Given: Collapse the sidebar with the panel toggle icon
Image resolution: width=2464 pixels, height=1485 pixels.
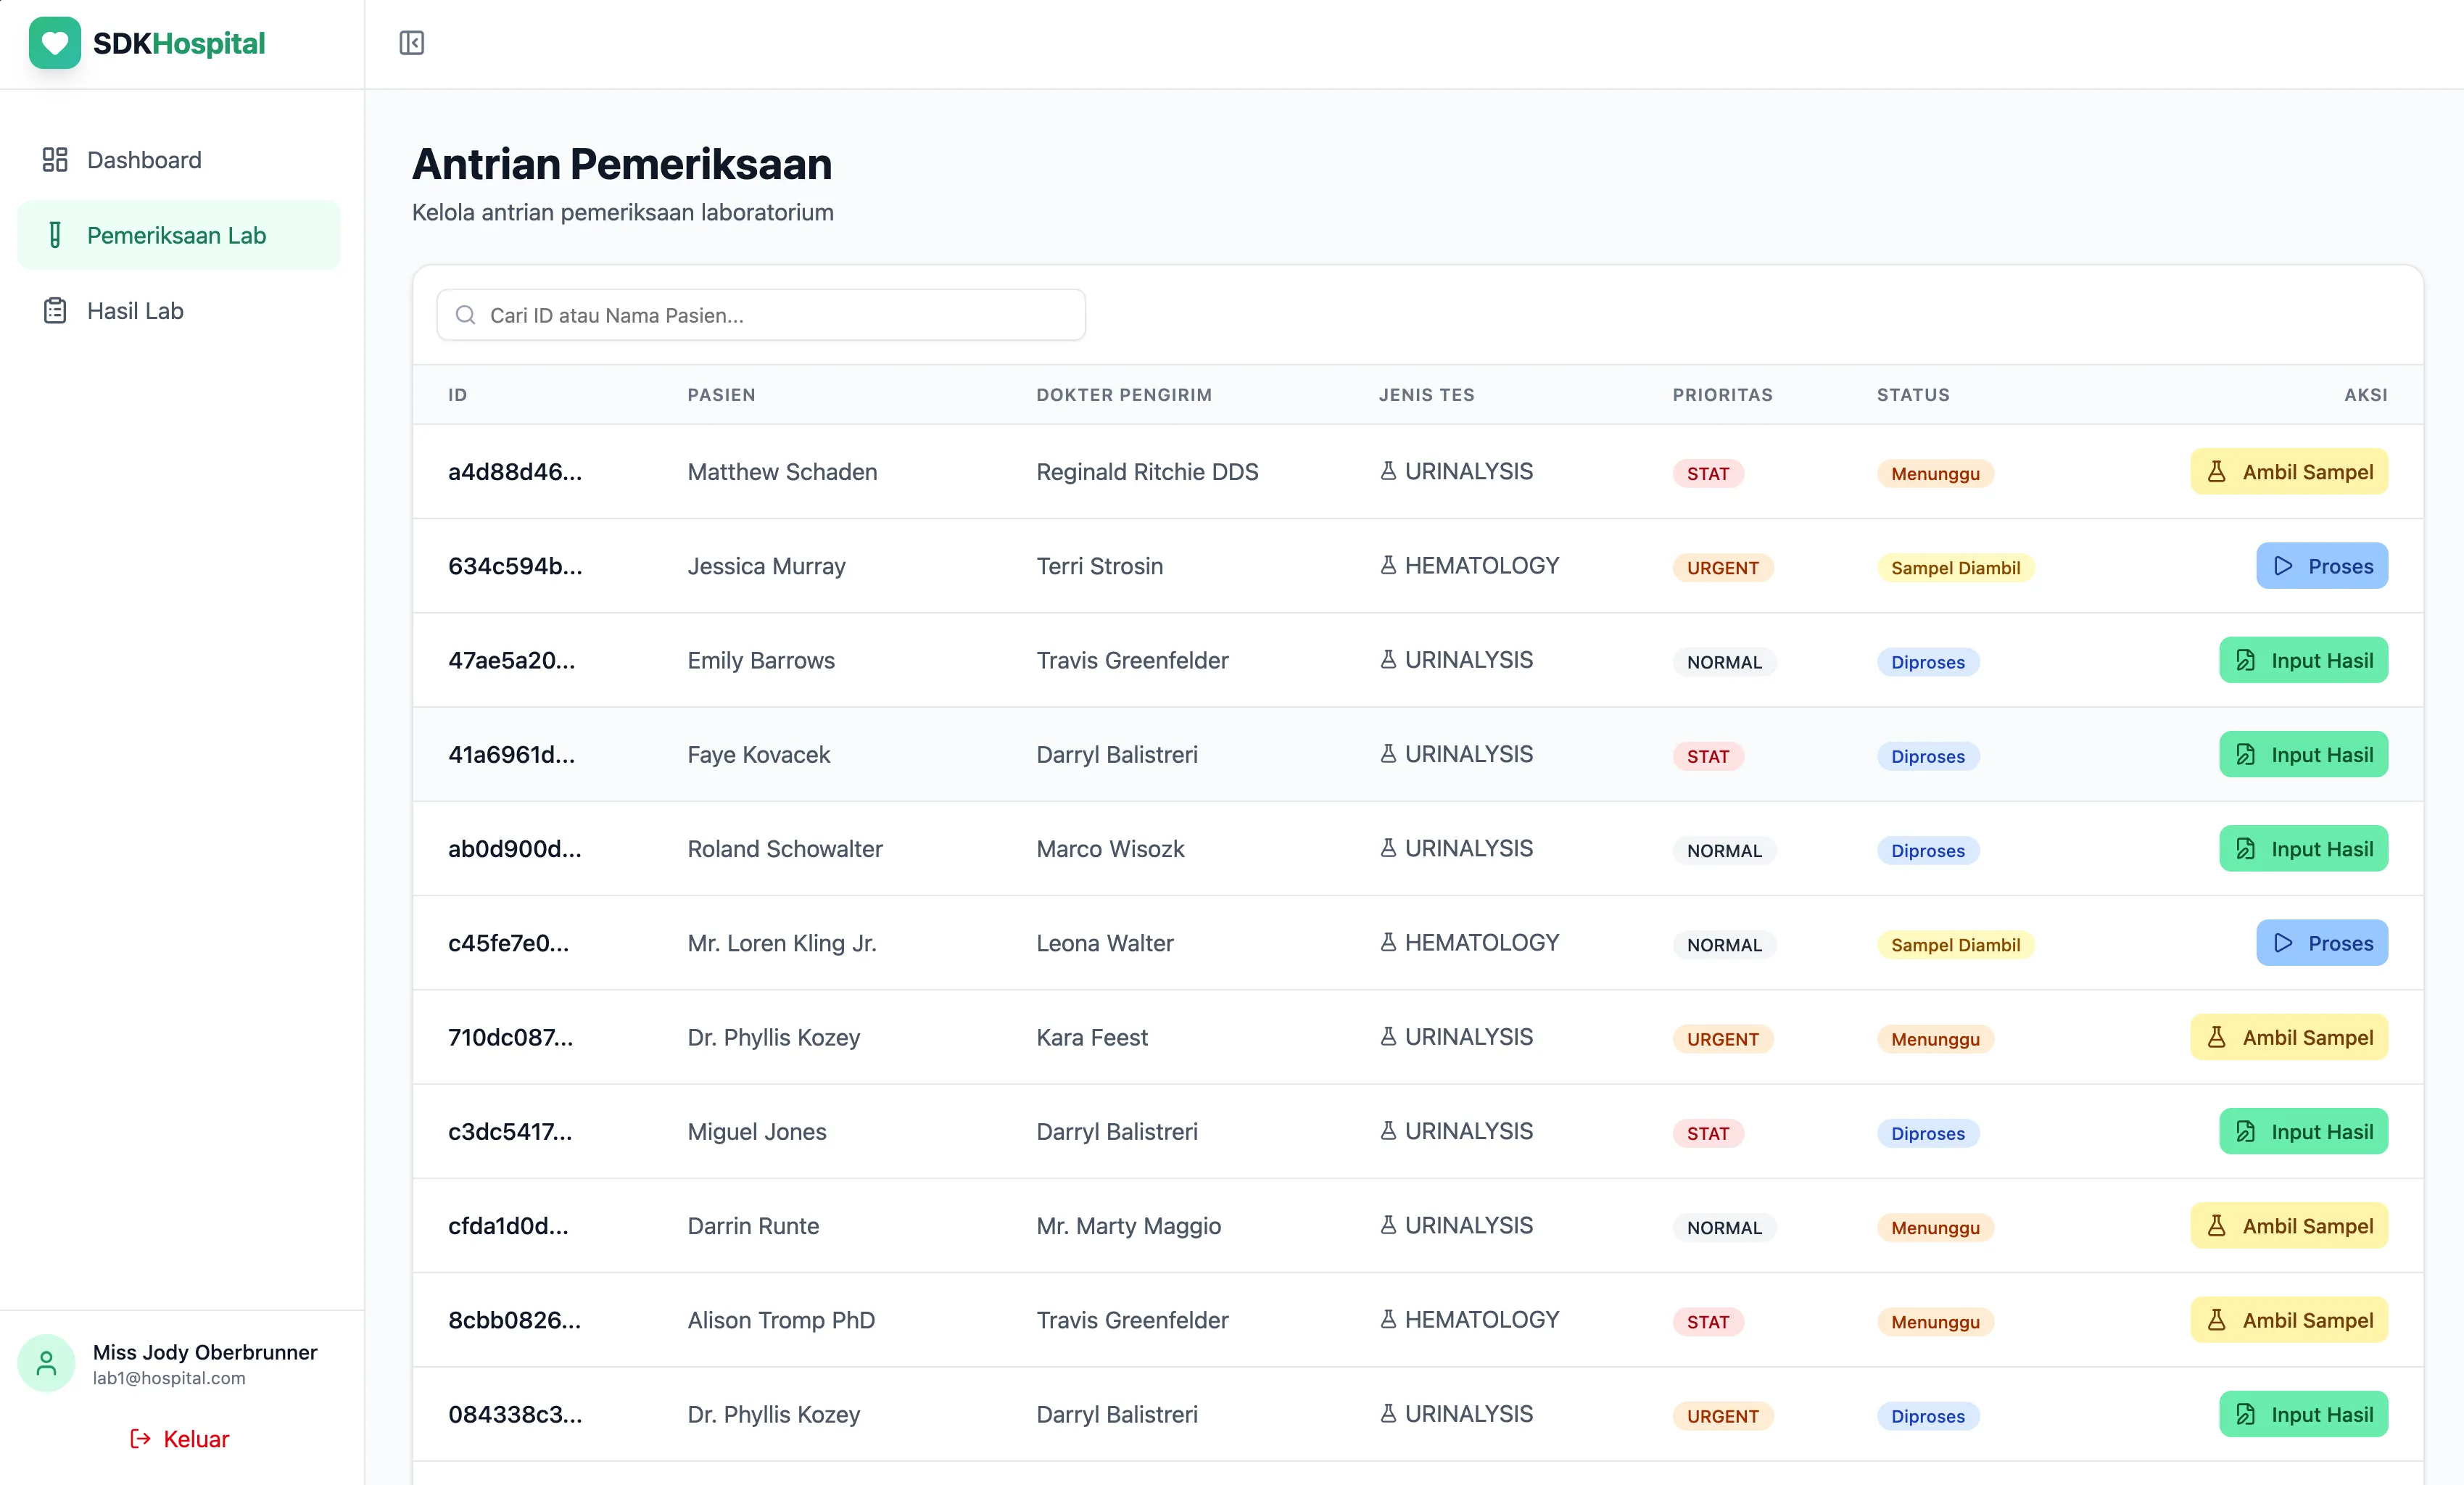Looking at the screenshot, I should 411,43.
